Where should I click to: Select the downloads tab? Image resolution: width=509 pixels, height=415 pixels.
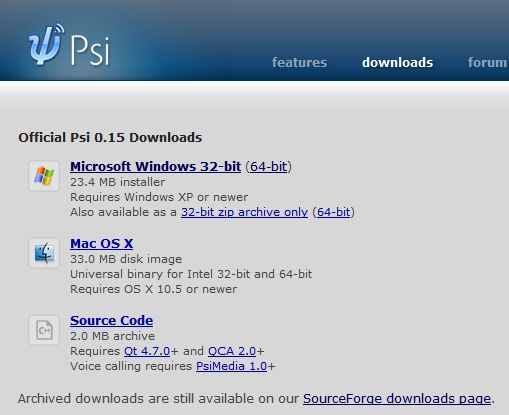pos(397,63)
